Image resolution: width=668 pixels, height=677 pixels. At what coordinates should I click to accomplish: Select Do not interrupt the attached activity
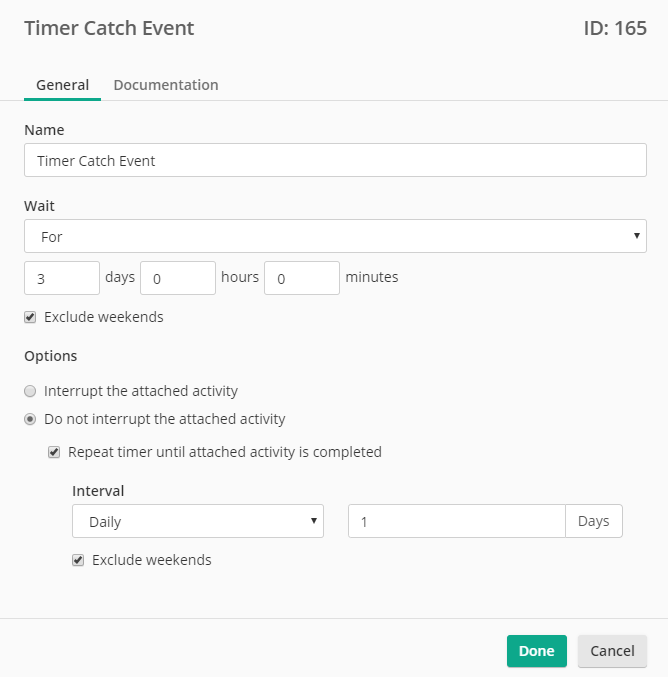(x=30, y=419)
